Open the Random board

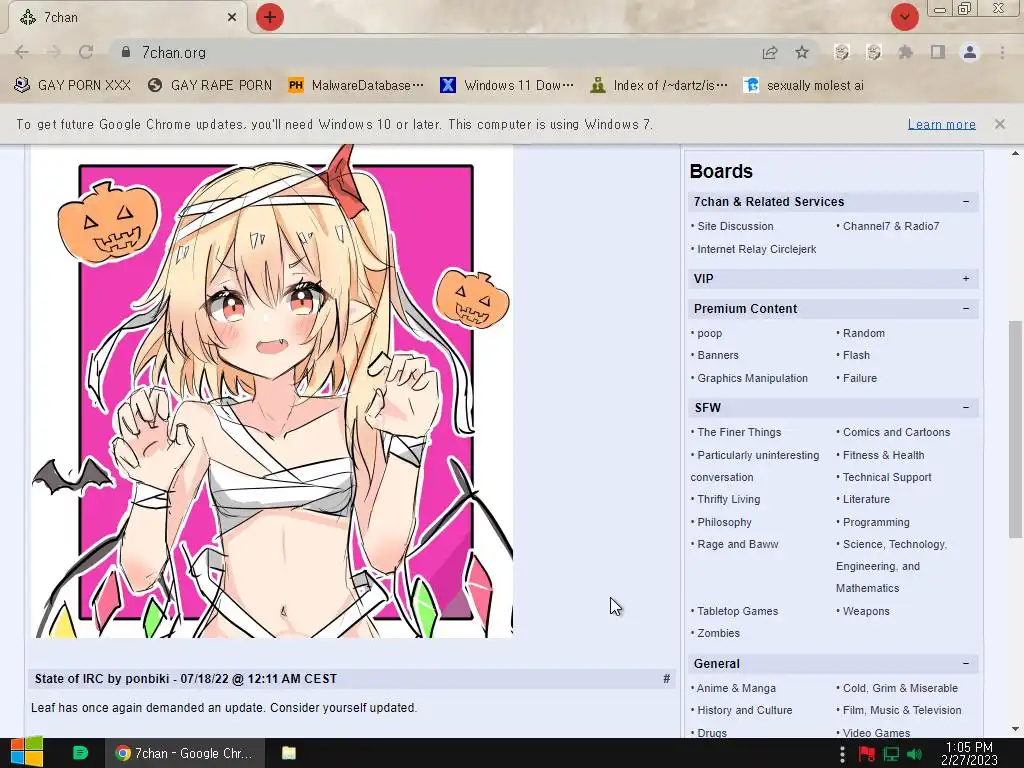point(863,333)
